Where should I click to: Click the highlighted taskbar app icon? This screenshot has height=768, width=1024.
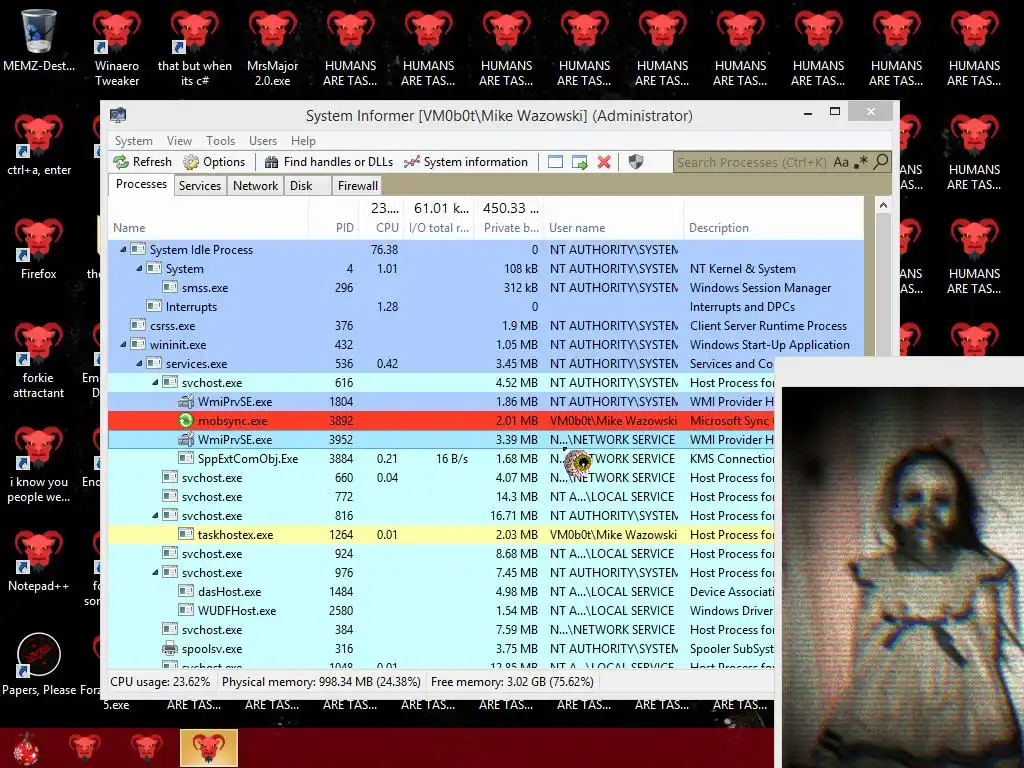[208, 748]
